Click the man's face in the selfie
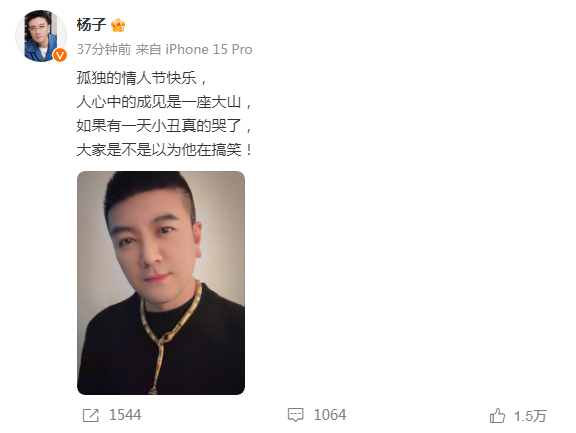The height and width of the screenshot is (433, 576). [156, 242]
